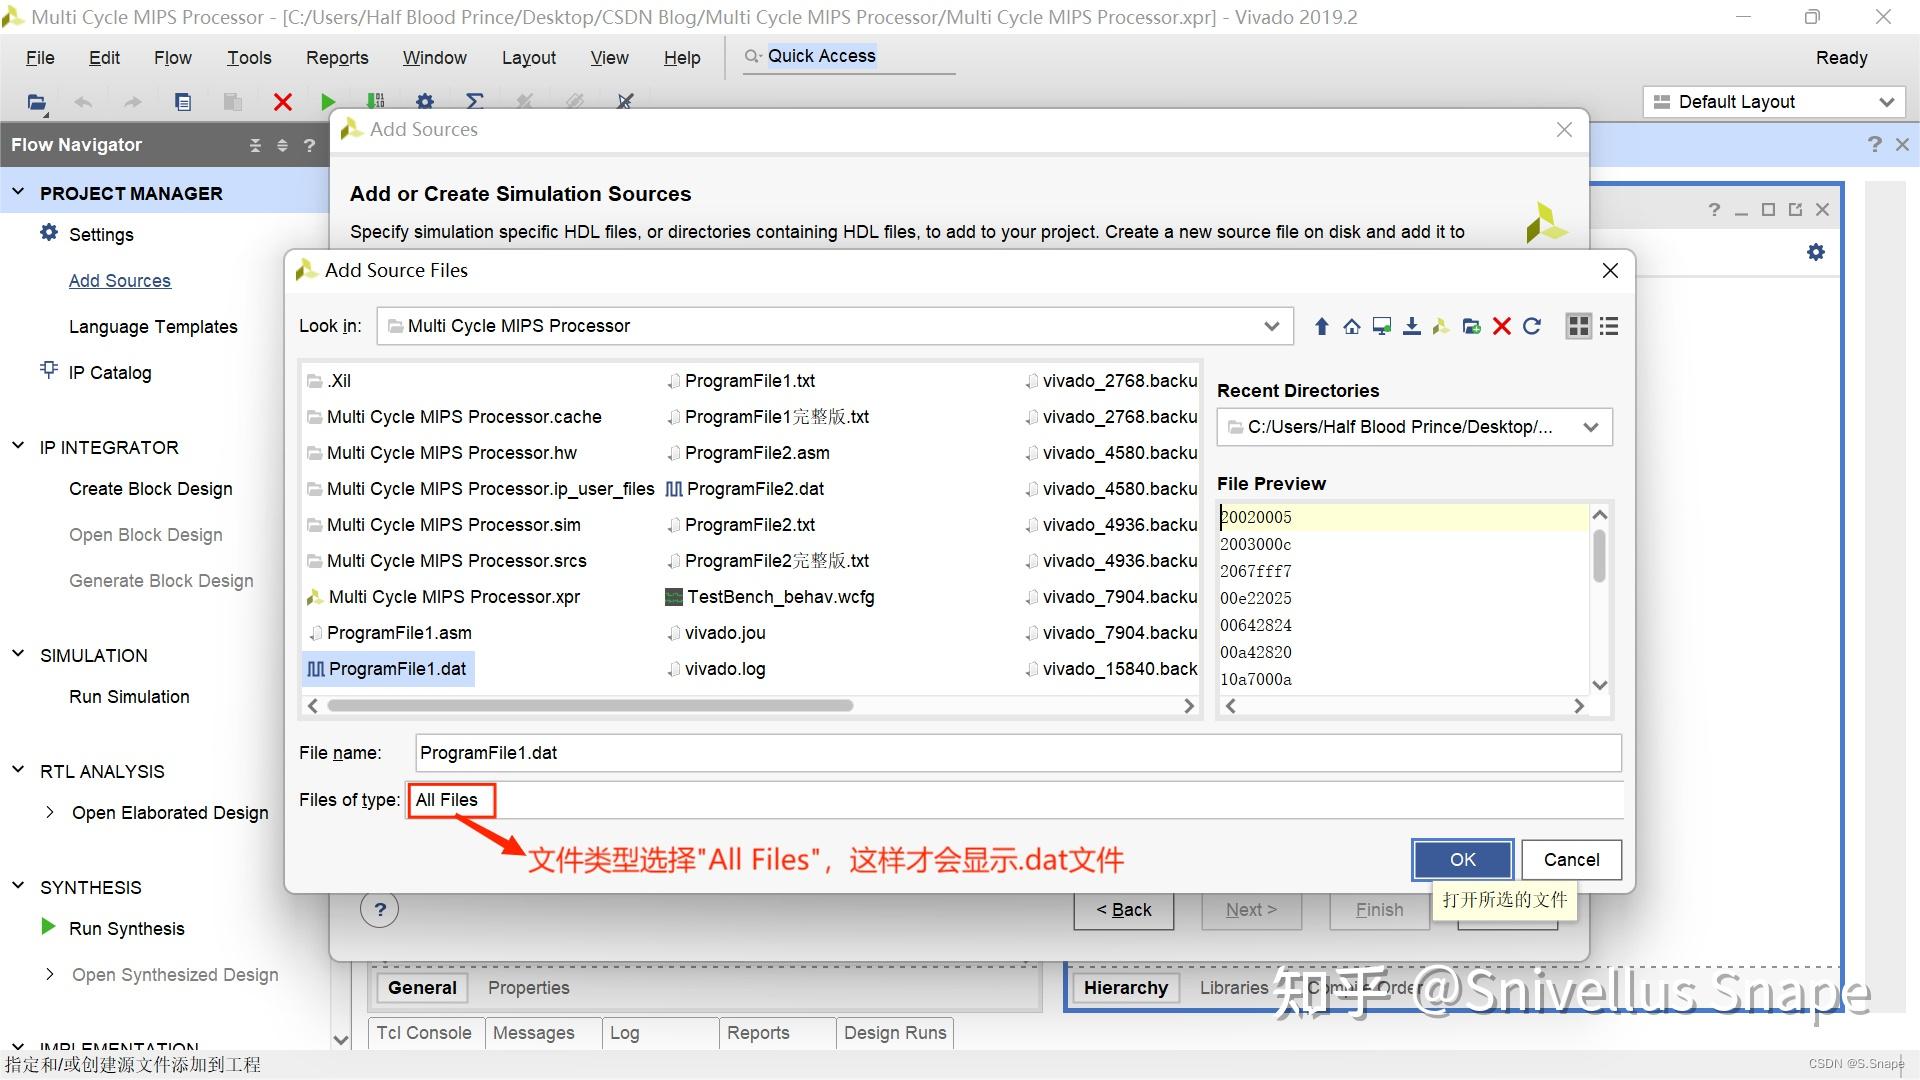The height and width of the screenshot is (1080, 1920).
Task: Open the settings gear on main toolbar
Action: coord(425,101)
